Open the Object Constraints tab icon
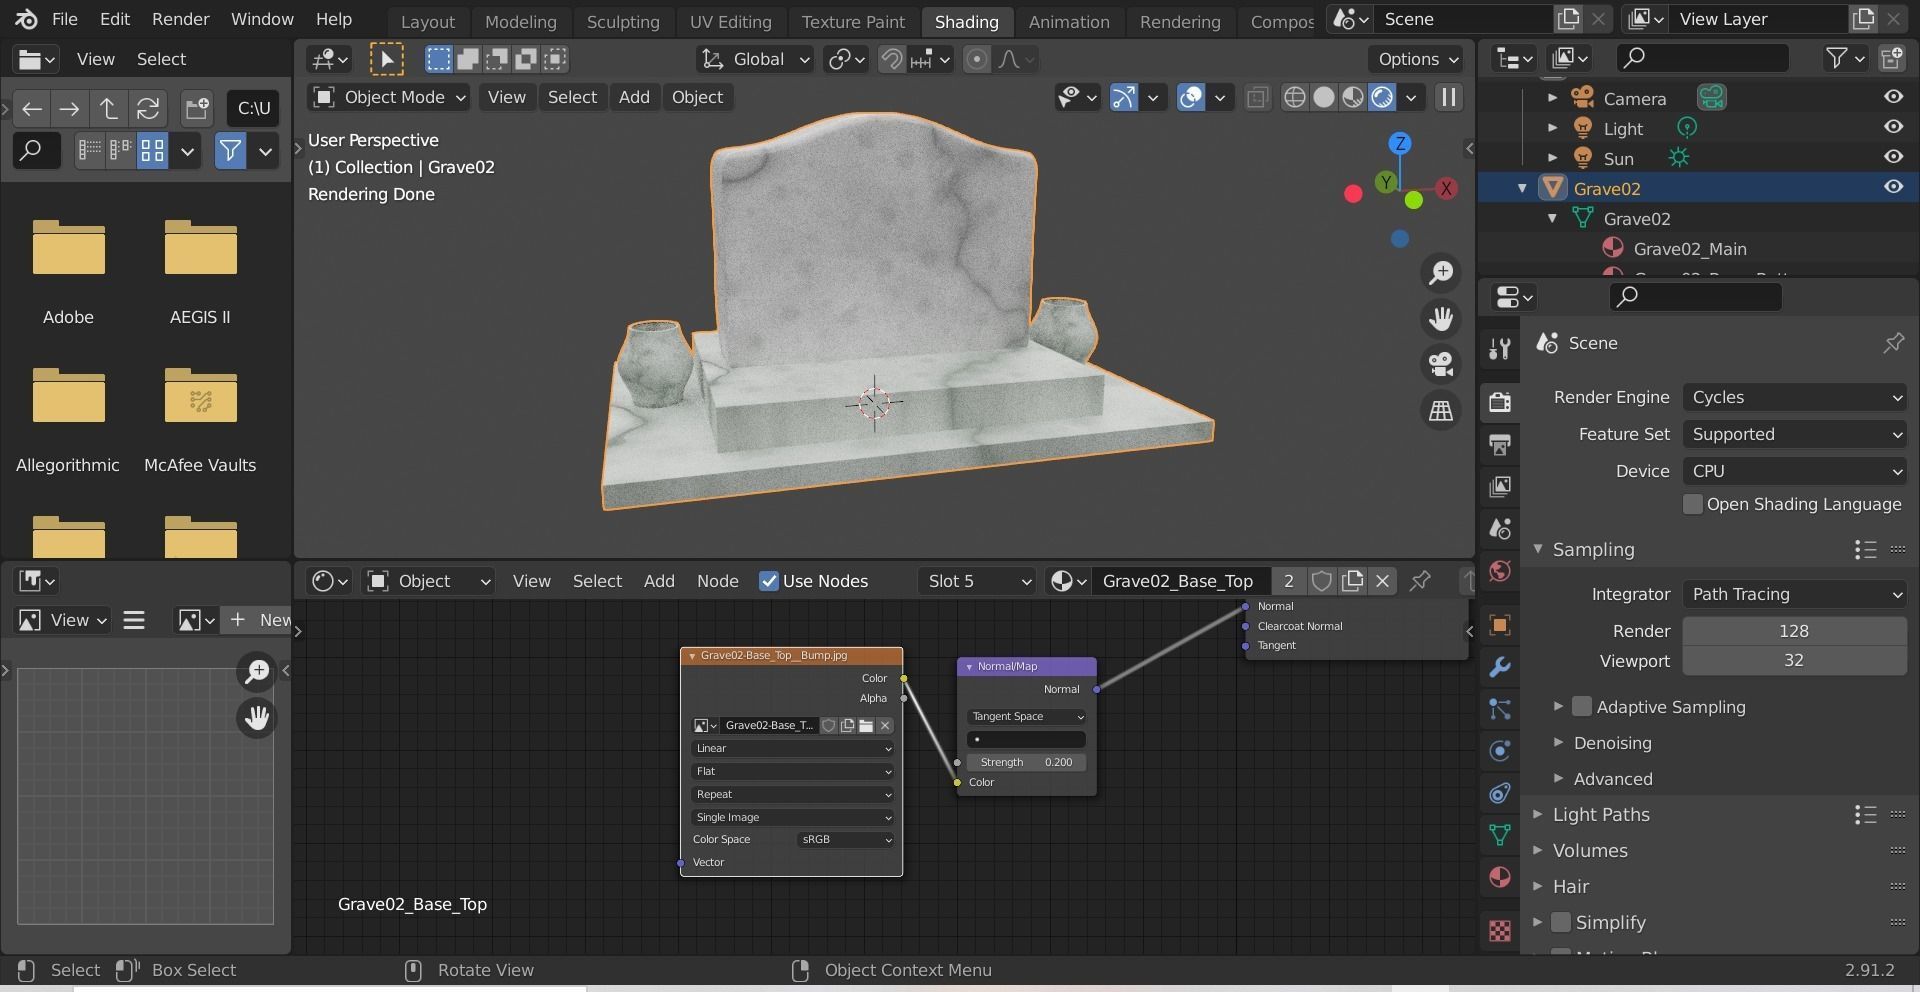Screen dimensions: 1920x992 pos(1499,793)
